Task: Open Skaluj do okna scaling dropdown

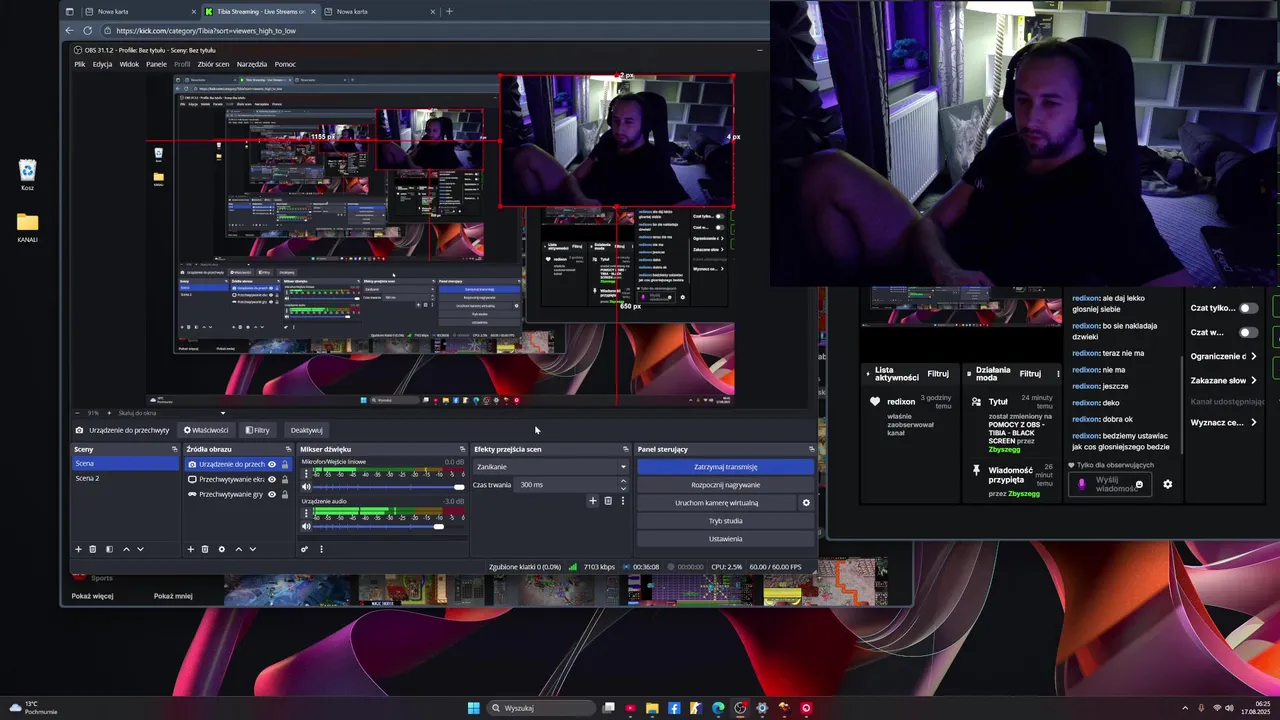Action: (170, 413)
